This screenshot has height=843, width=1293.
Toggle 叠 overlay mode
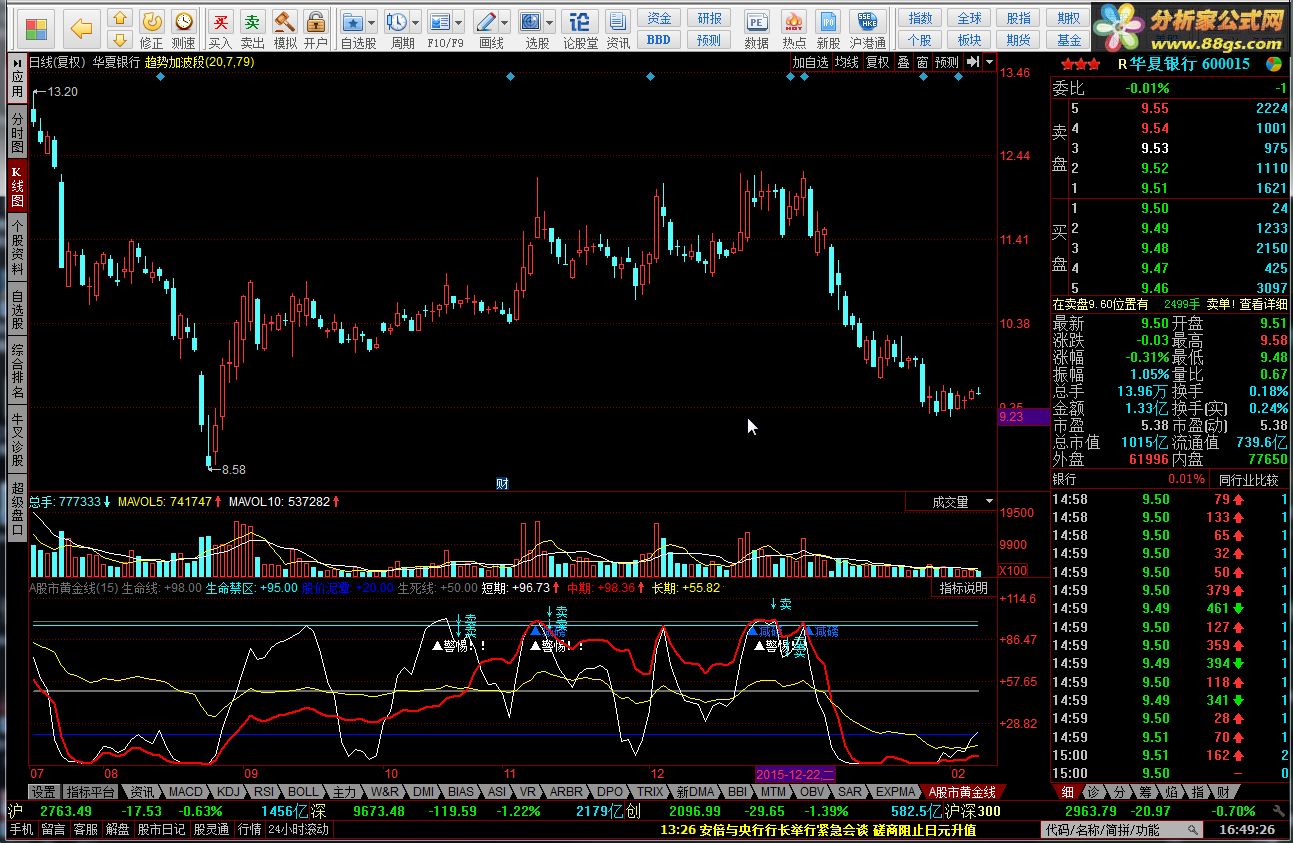[x=903, y=62]
